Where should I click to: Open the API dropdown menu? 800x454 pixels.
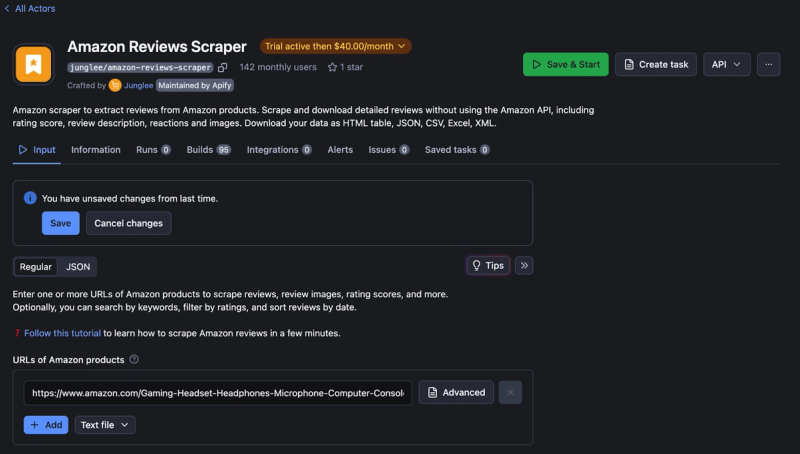(x=727, y=64)
